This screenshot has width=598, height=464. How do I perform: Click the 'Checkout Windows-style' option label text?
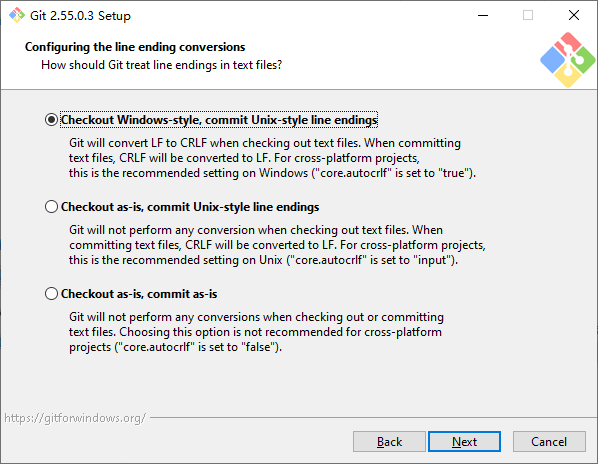point(219,120)
